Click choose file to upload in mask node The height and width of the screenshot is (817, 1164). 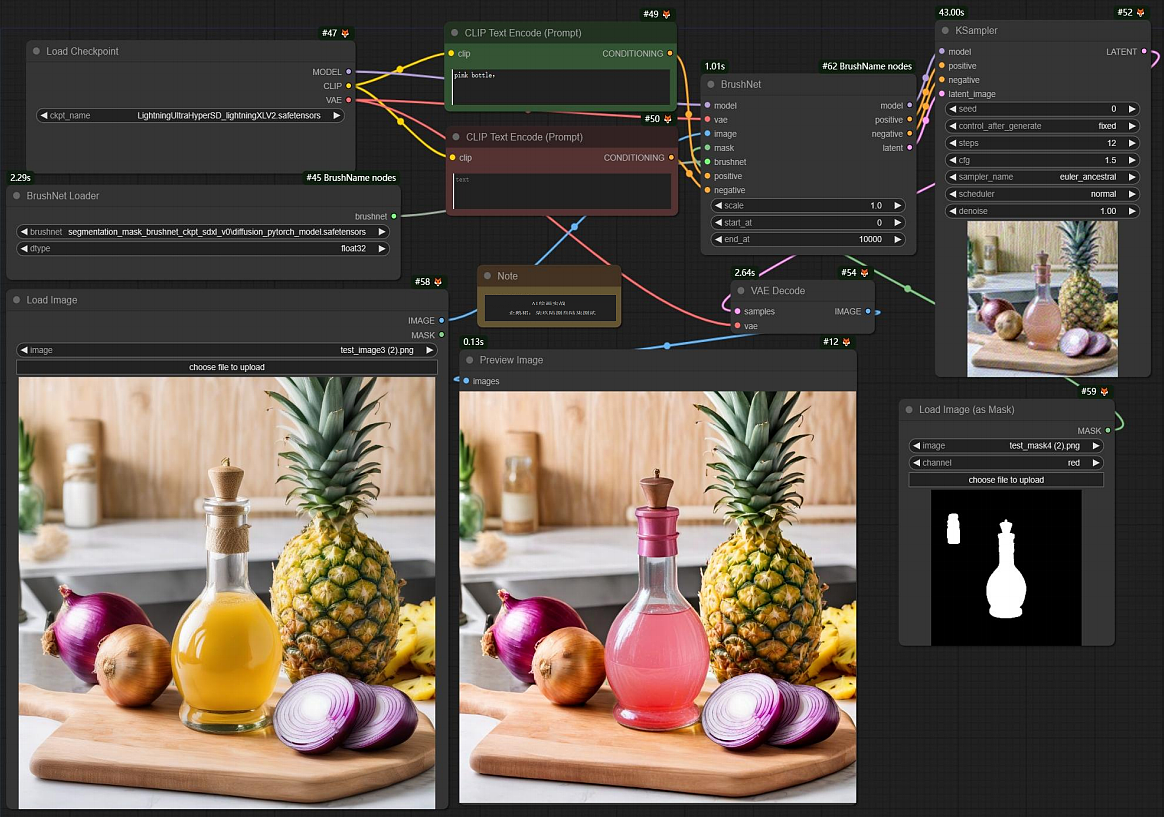click(1006, 480)
